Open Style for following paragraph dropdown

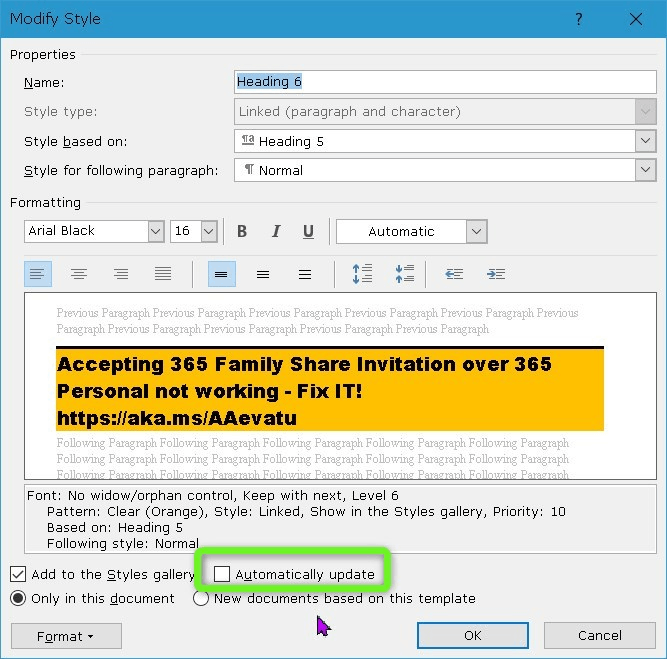[645, 170]
